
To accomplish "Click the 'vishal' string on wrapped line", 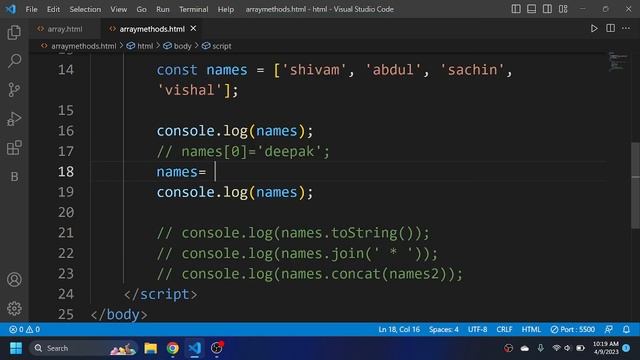I will tap(190, 90).
